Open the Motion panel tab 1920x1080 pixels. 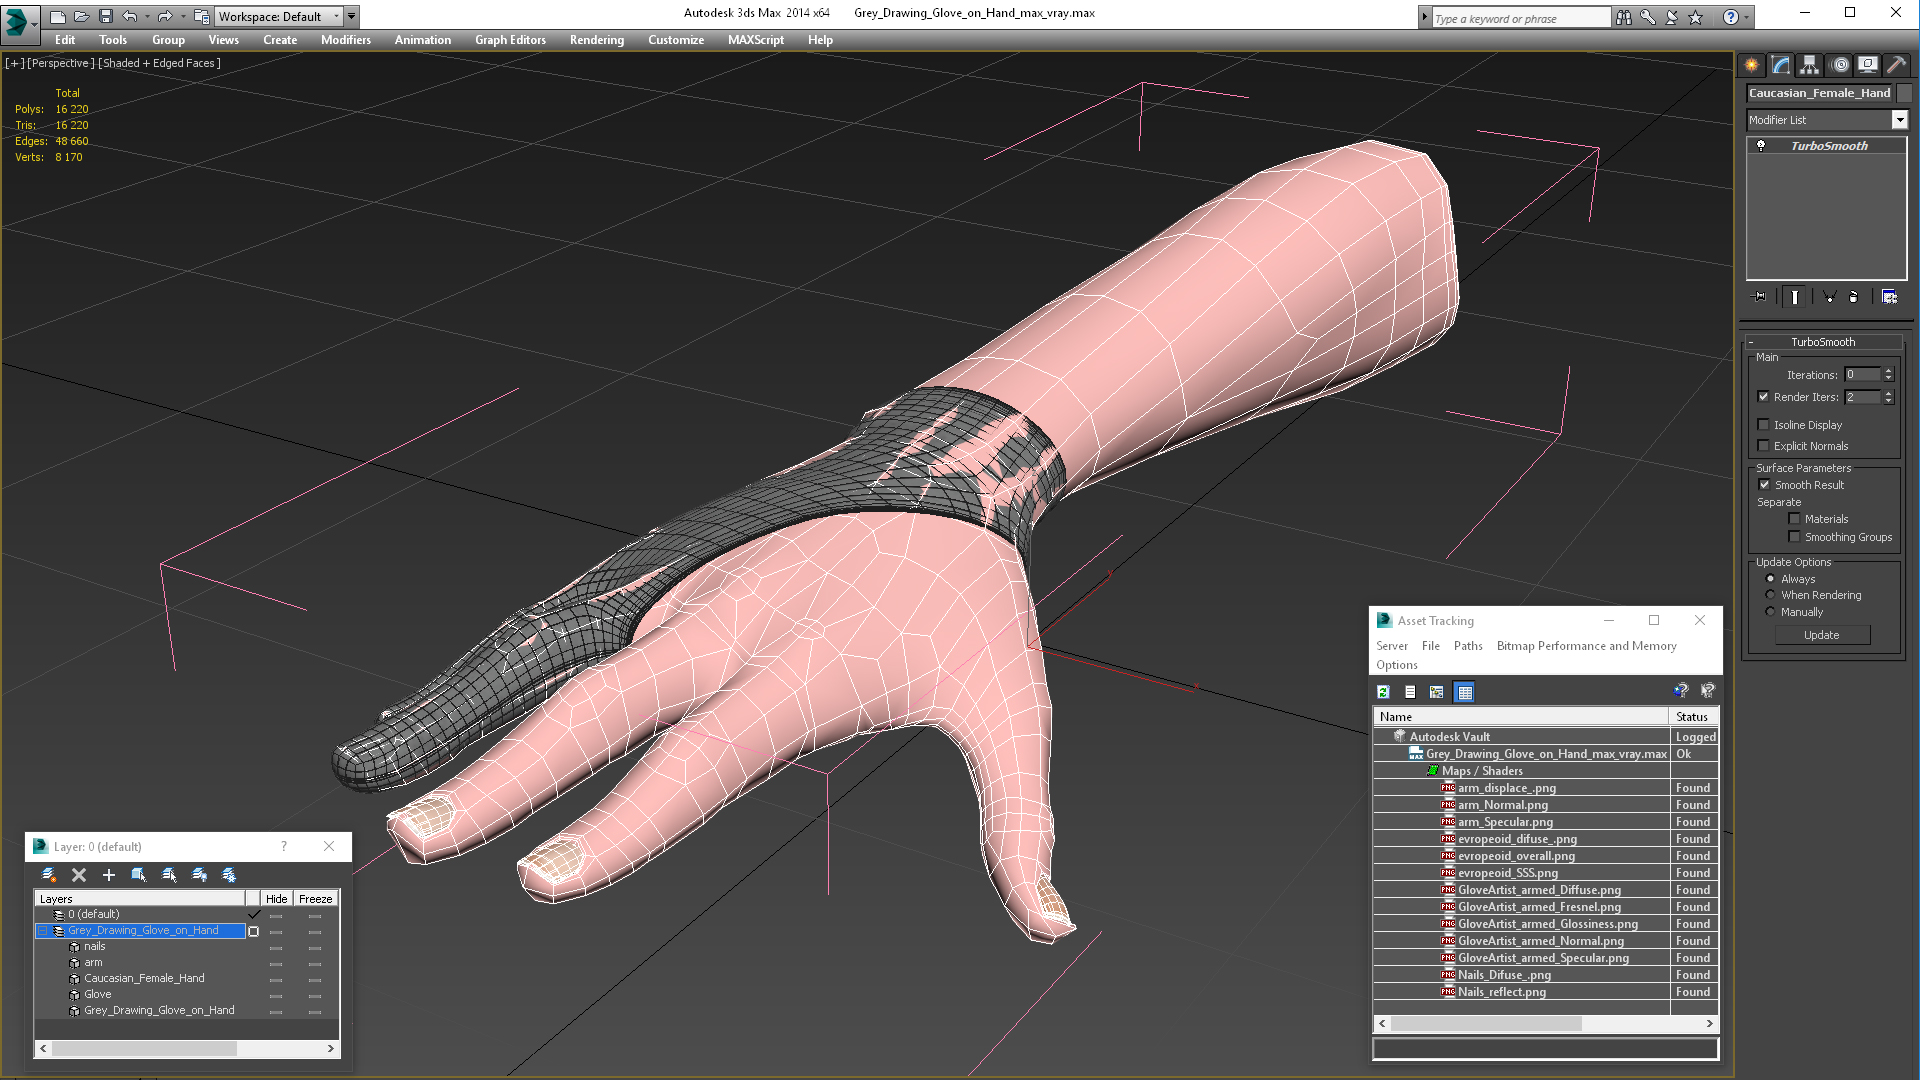tap(1840, 65)
